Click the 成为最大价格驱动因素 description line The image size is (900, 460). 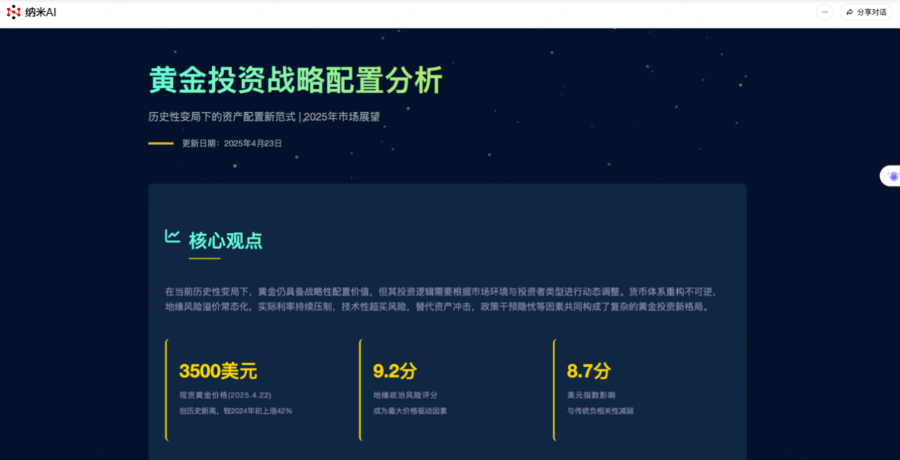tap(410, 410)
